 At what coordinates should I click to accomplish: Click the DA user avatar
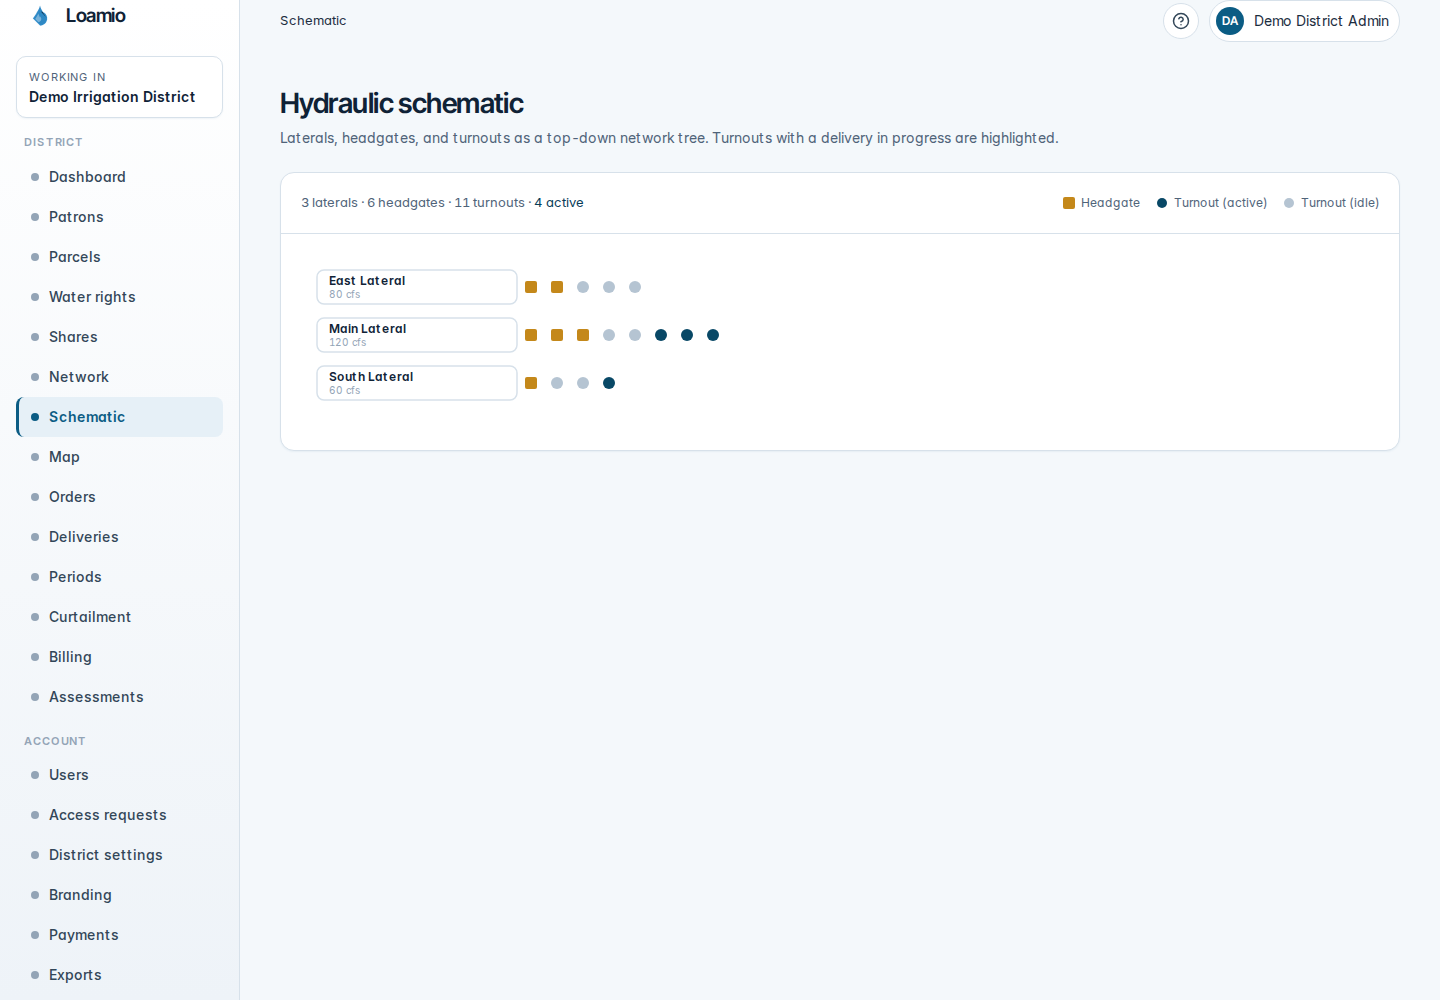[1230, 21]
